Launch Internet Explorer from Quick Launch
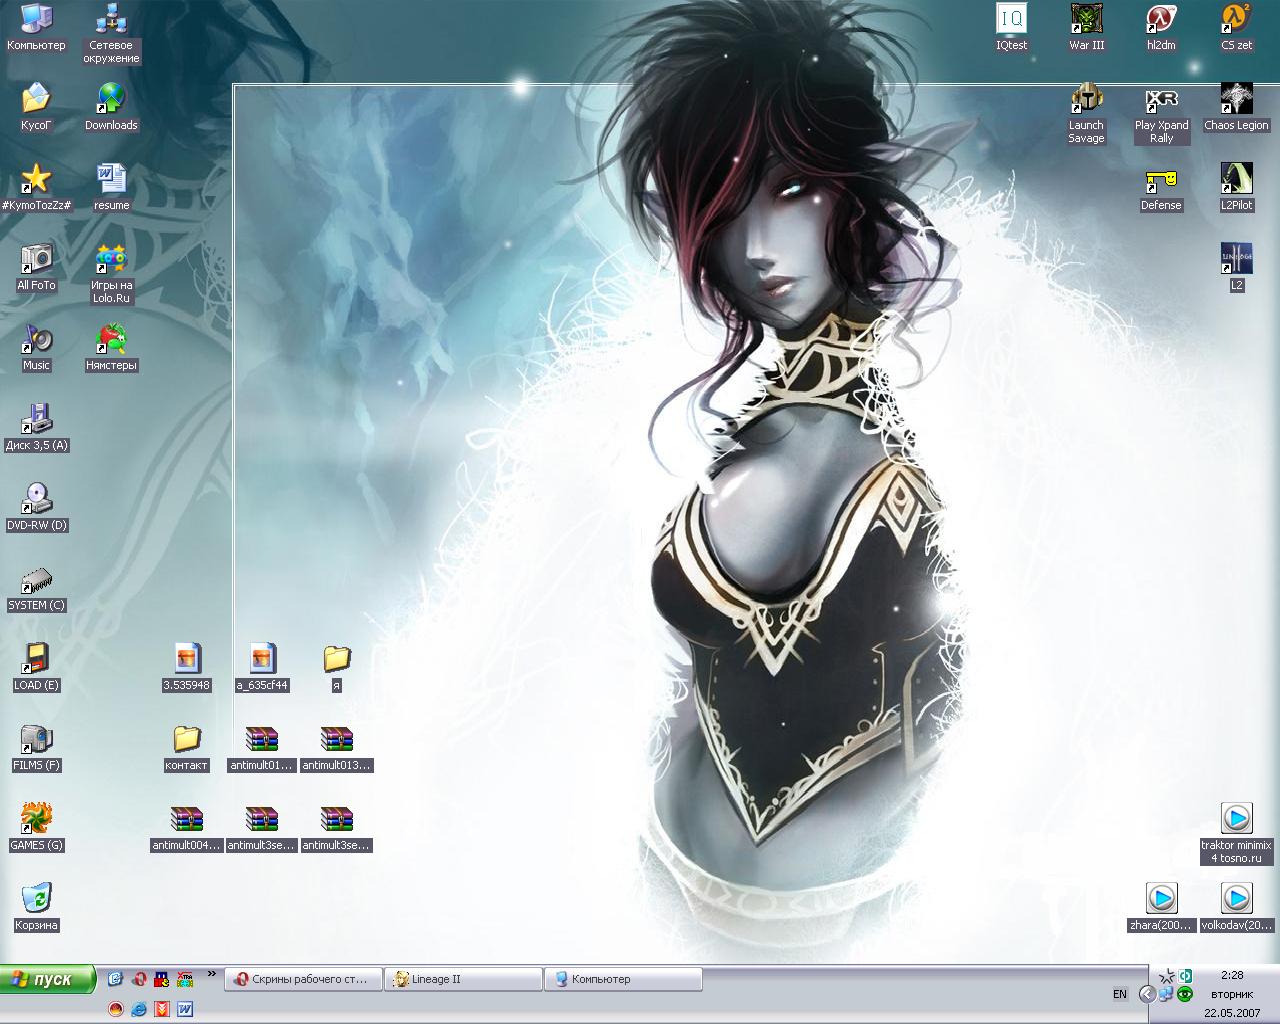This screenshot has width=1280, height=1024. 139,1009
